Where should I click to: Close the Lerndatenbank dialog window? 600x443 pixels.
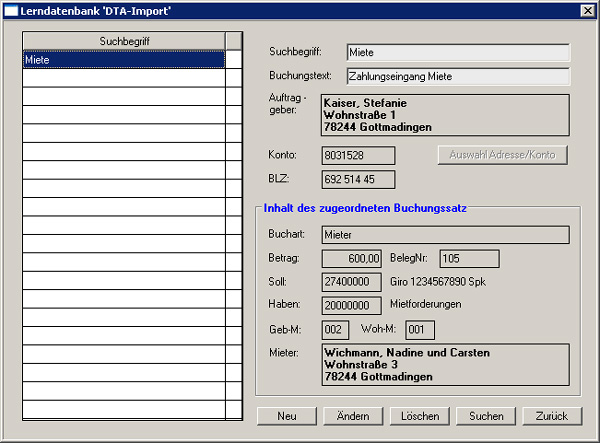coord(587,10)
